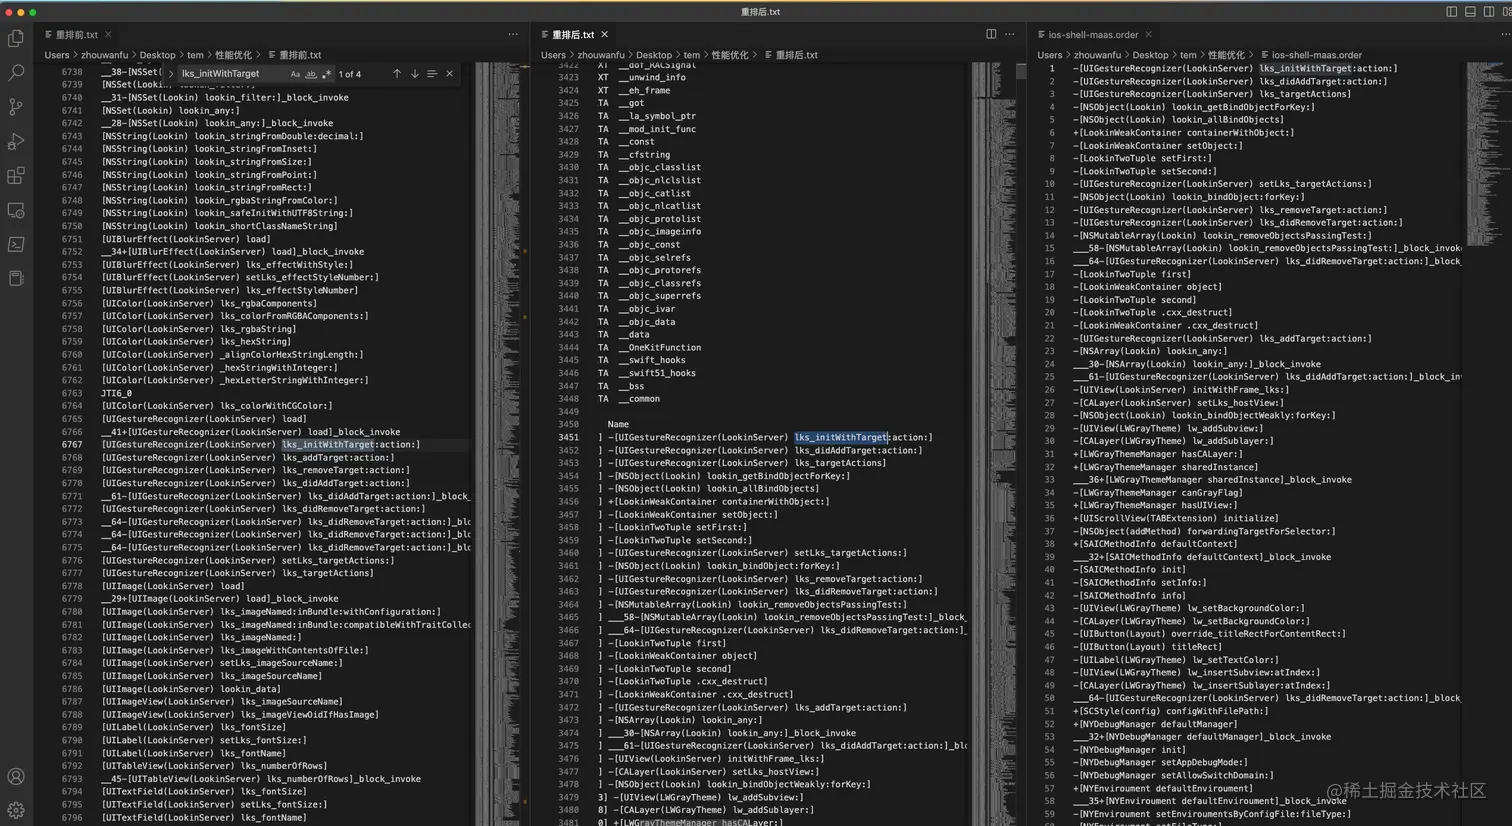The width and height of the screenshot is (1512, 826).
Task: Toggle secondary sidebar from title bar layout controls
Action: 1488,12
